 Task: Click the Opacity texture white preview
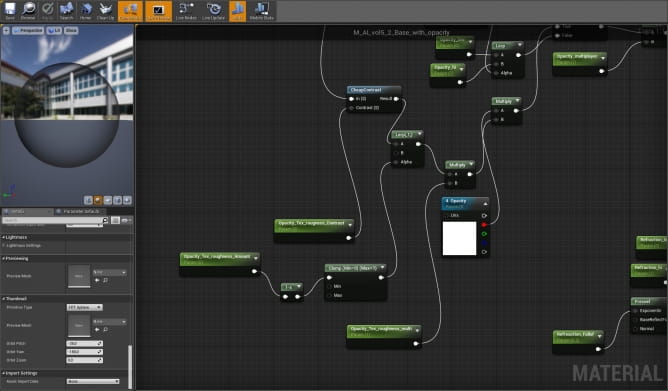[x=459, y=238]
